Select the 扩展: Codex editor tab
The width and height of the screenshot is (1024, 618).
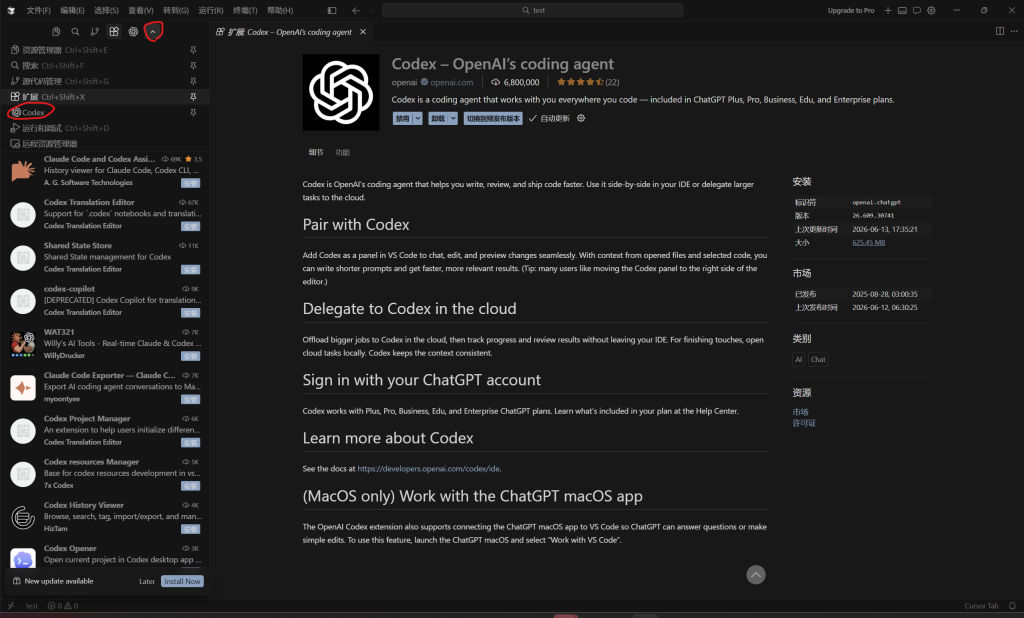(290, 31)
